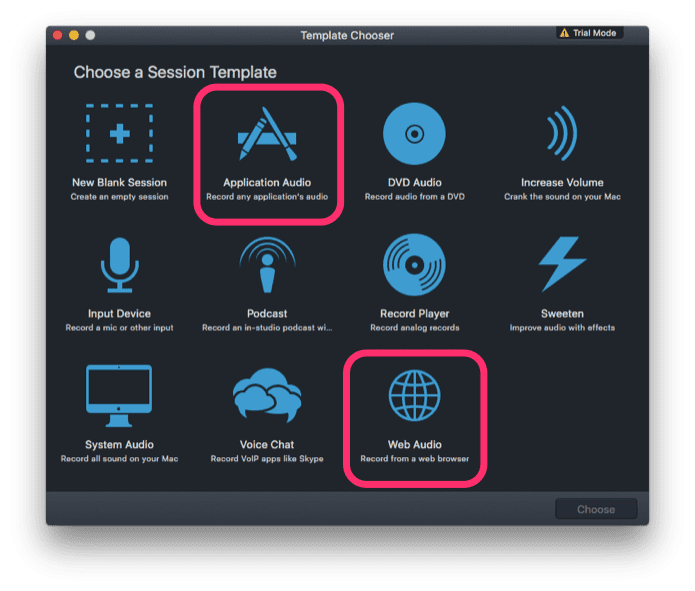The width and height of the screenshot is (695, 591).
Task: Select the Record Player vinyl icon
Action: point(414,265)
